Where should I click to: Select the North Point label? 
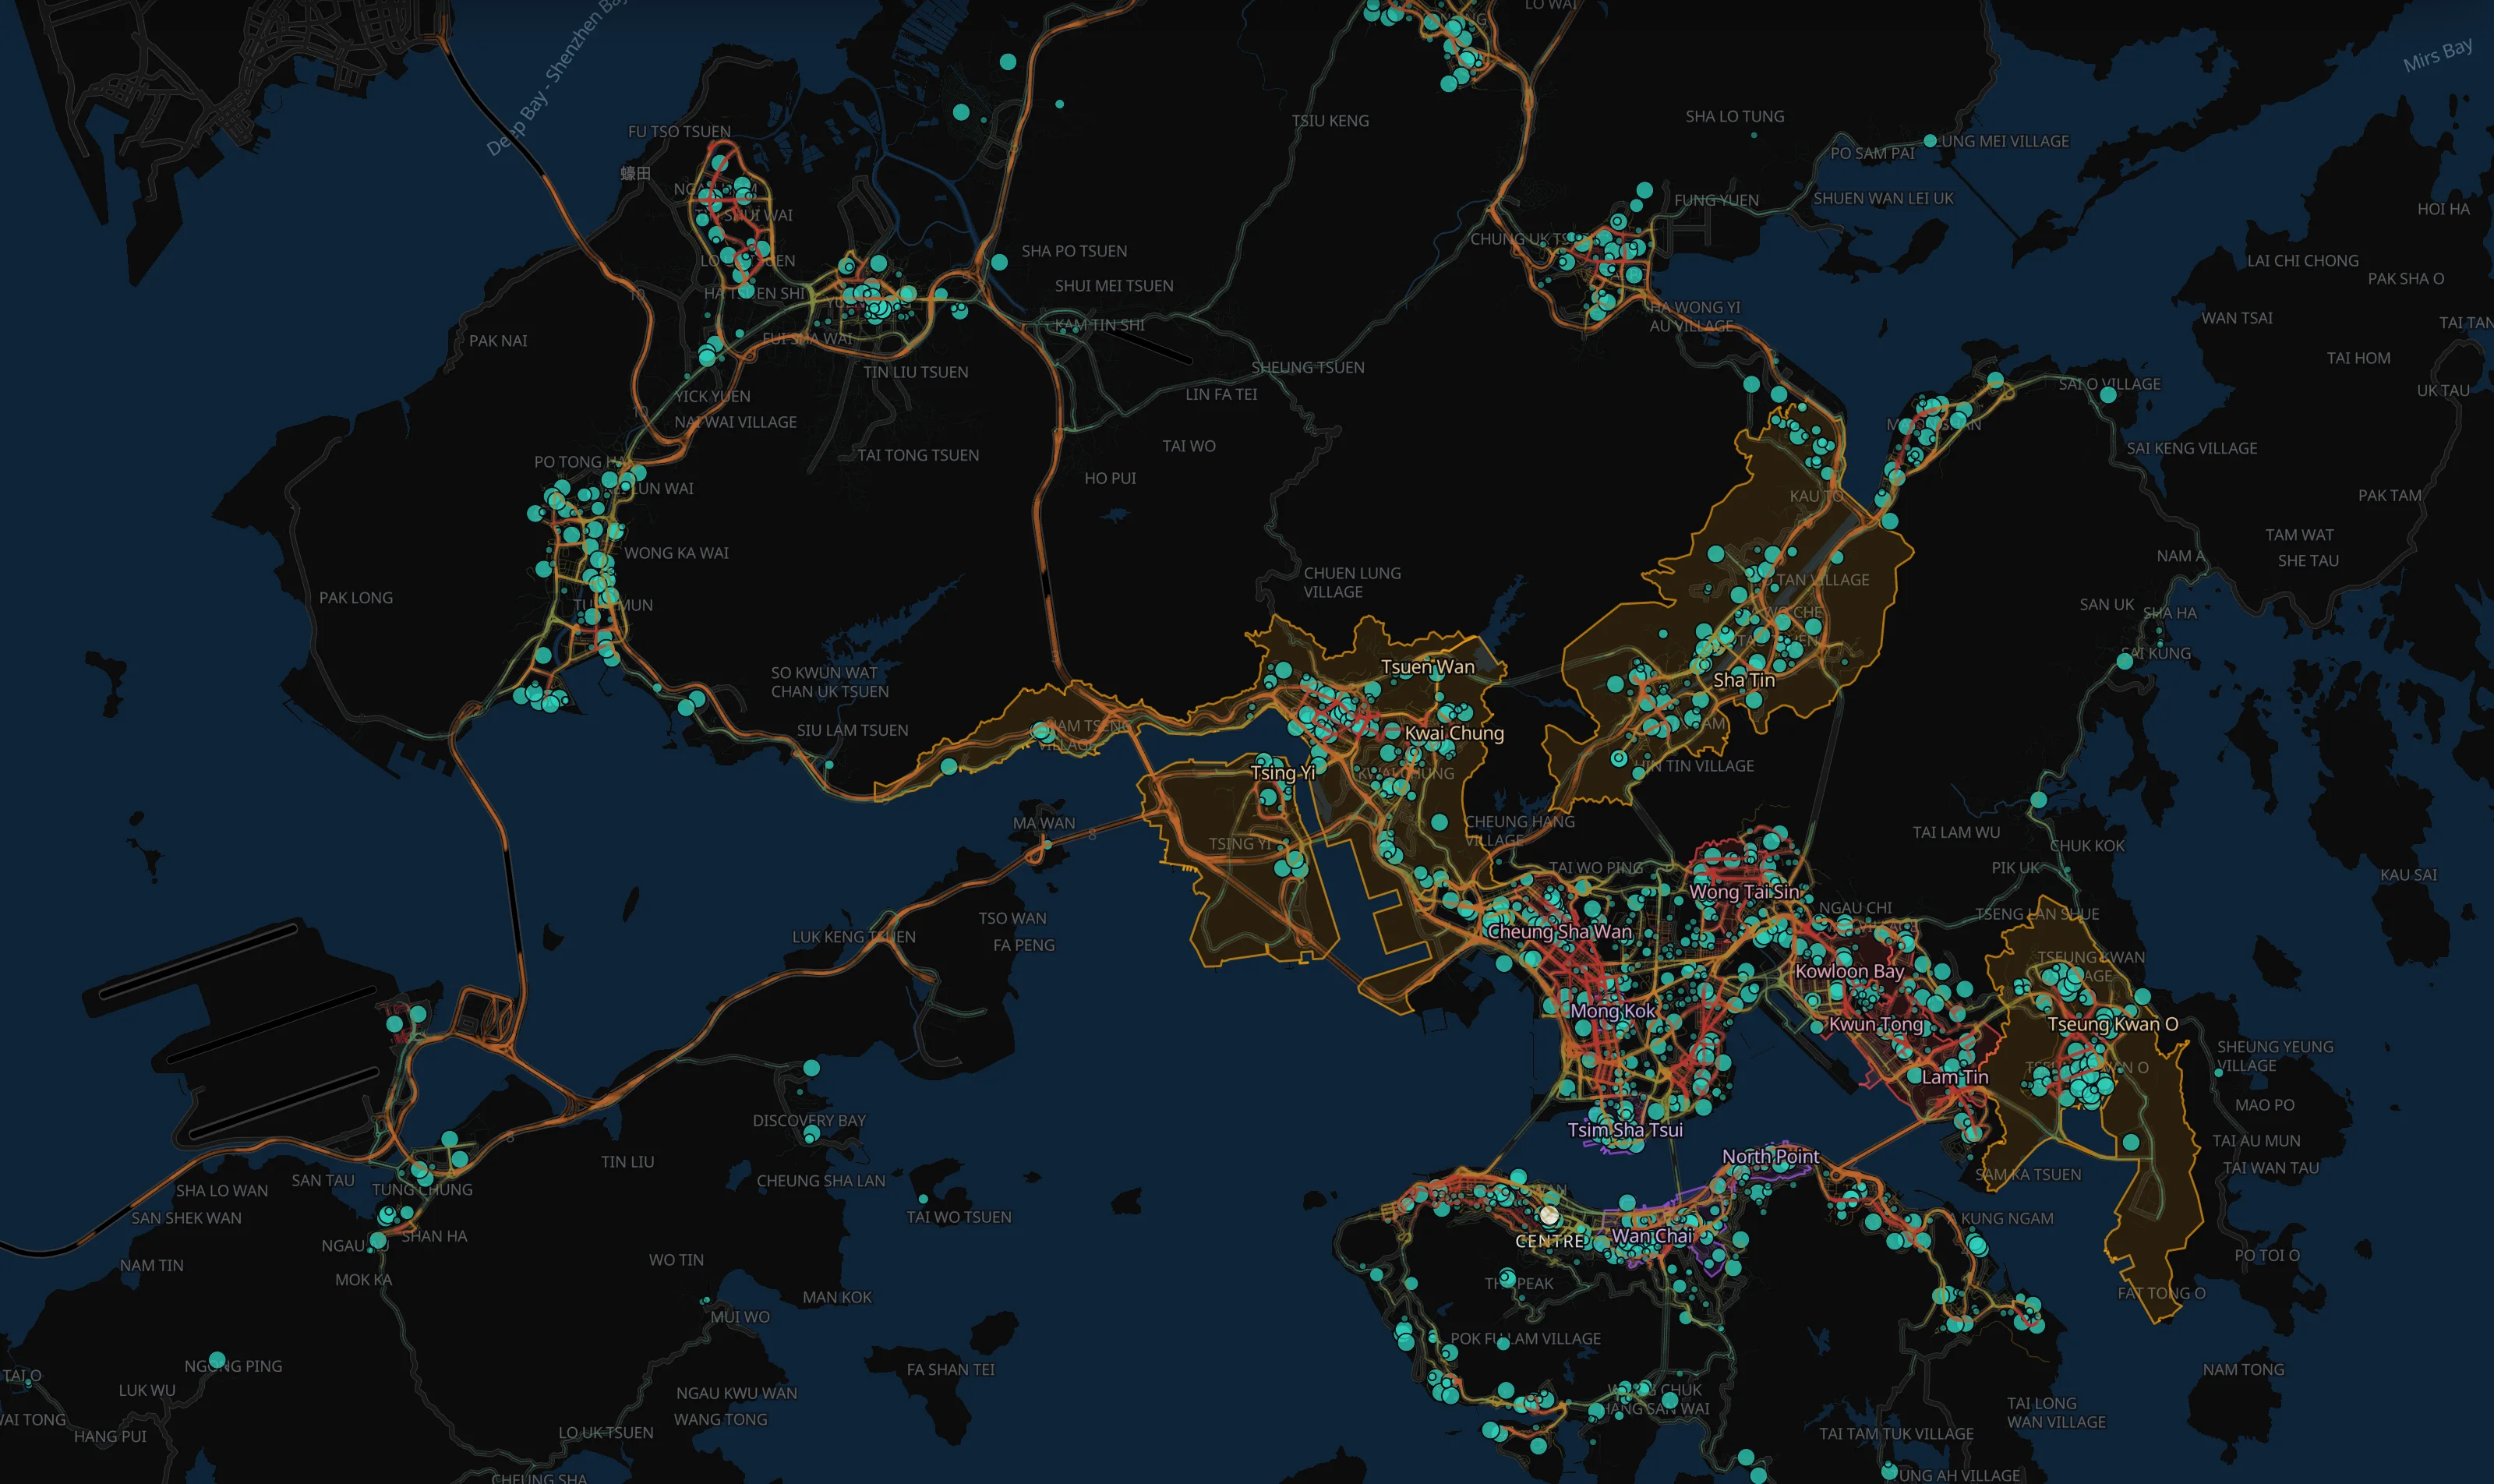(1771, 1157)
